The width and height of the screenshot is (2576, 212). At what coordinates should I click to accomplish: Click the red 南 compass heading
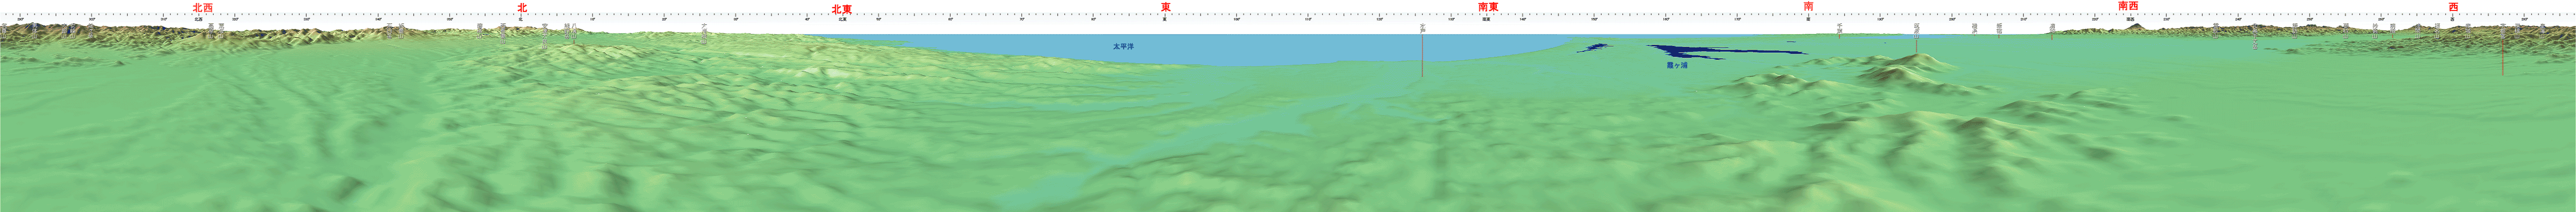[x=1808, y=7]
